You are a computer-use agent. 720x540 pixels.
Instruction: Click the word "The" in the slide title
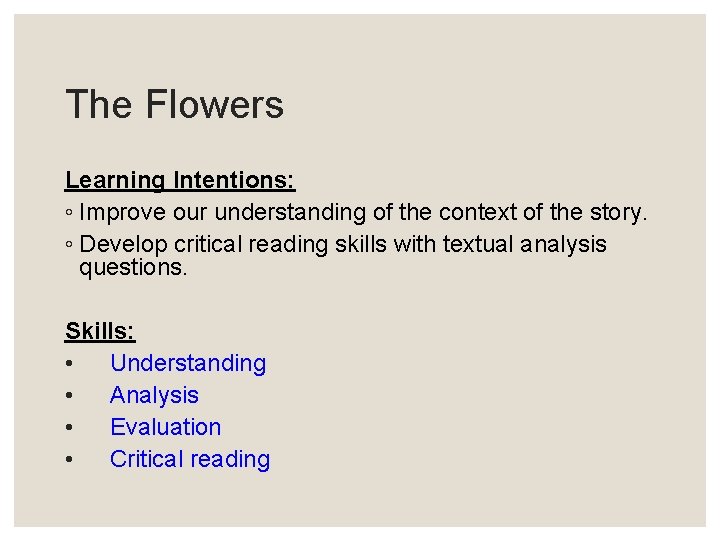pyautogui.click(x=99, y=104)
